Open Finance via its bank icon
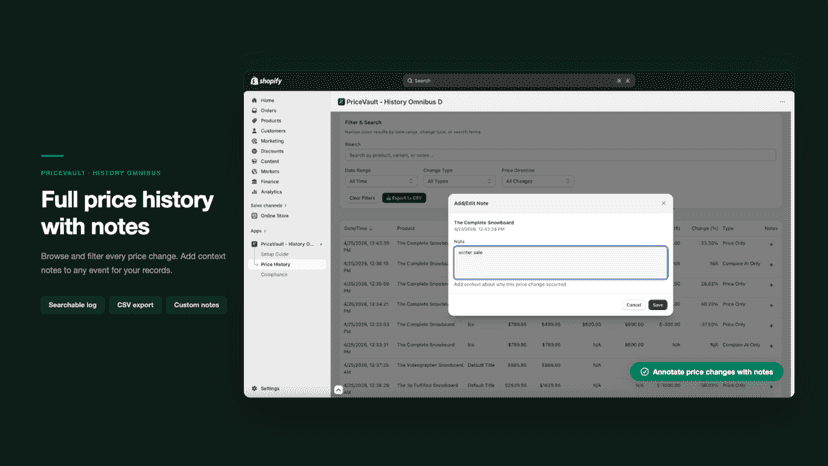Image resolution: width=828 pixels, height=466 pixels. (255, 181)
